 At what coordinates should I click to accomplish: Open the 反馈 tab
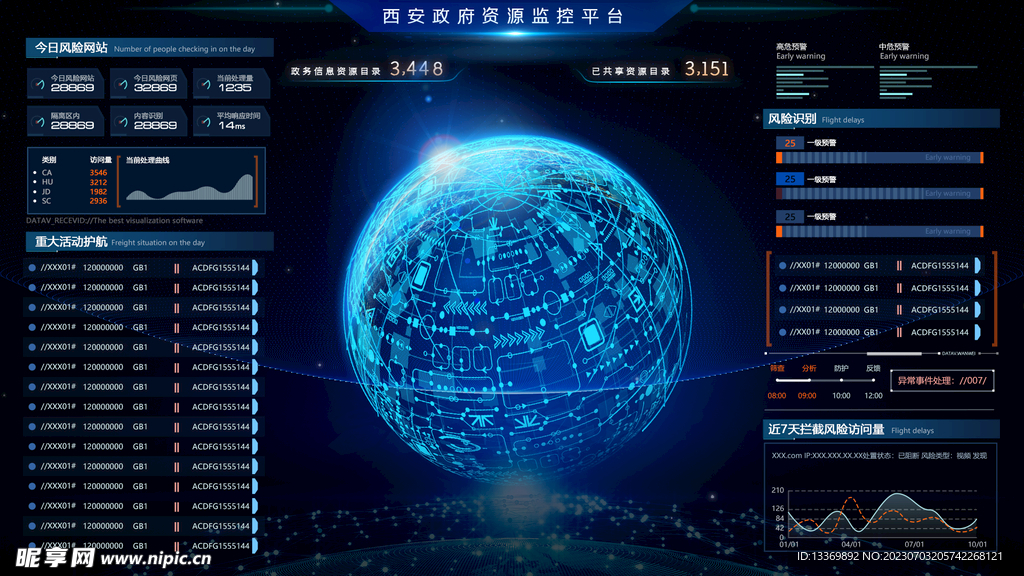873,368
